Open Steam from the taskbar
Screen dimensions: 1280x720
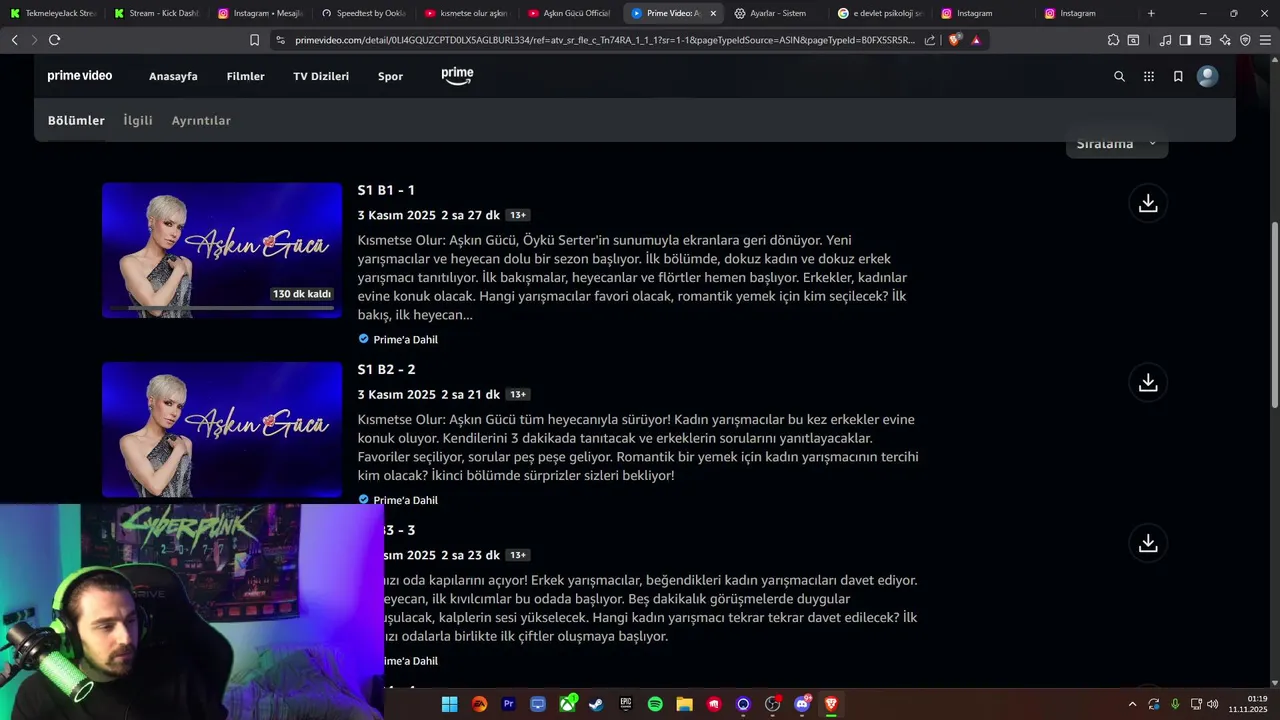tap(596, 704)
